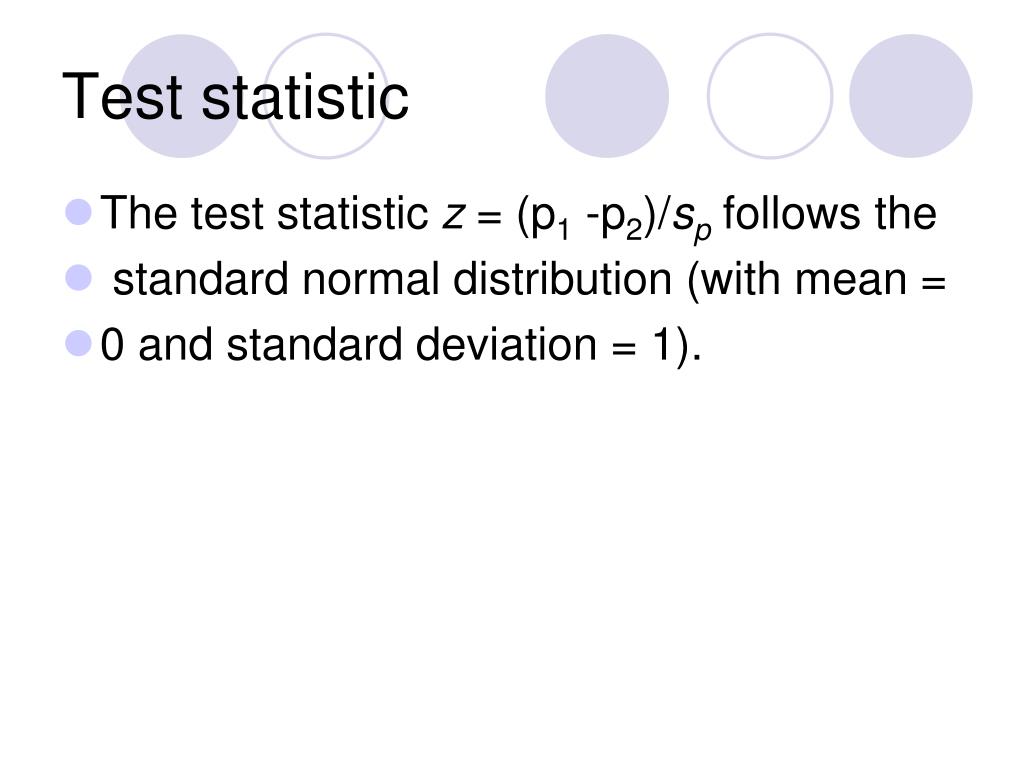The image size is (1024, 768).
Task: Select the outlined circle behind the word 'statistic'
Action: 326,96
